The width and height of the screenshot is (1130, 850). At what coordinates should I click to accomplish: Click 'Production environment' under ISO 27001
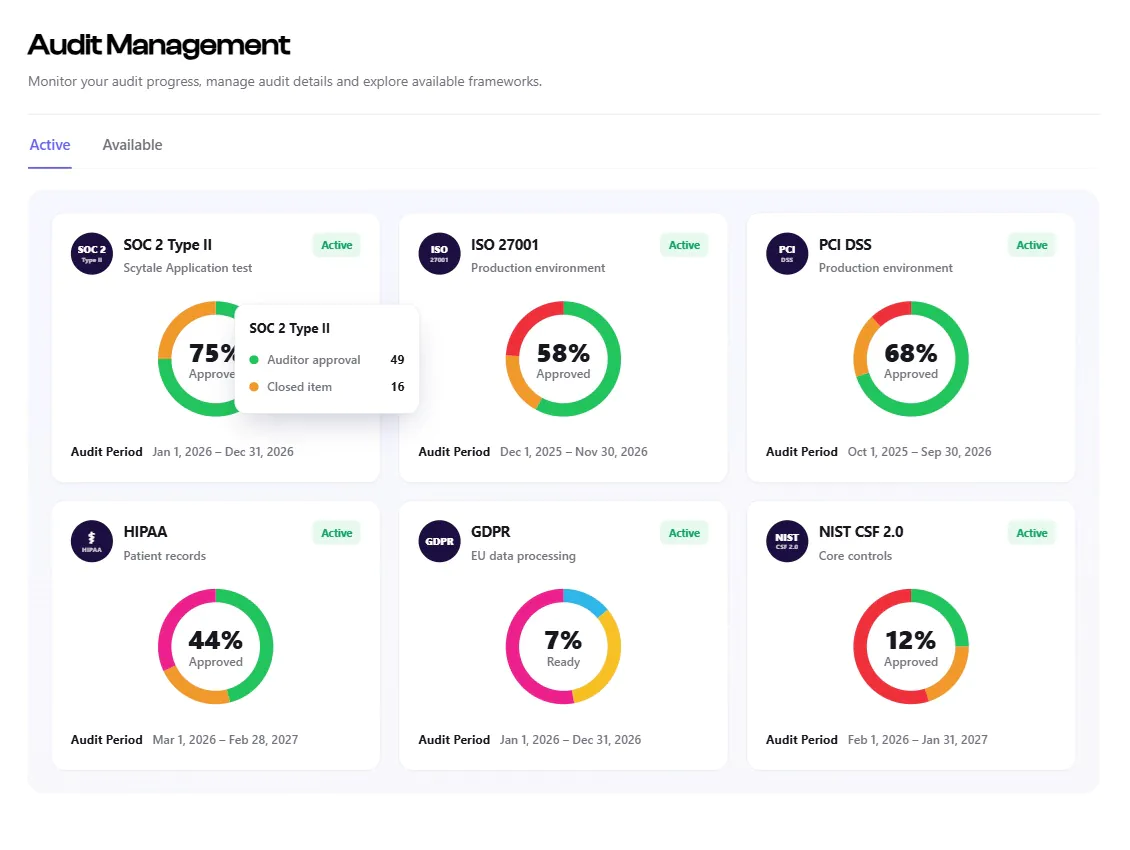click(538, 268)
